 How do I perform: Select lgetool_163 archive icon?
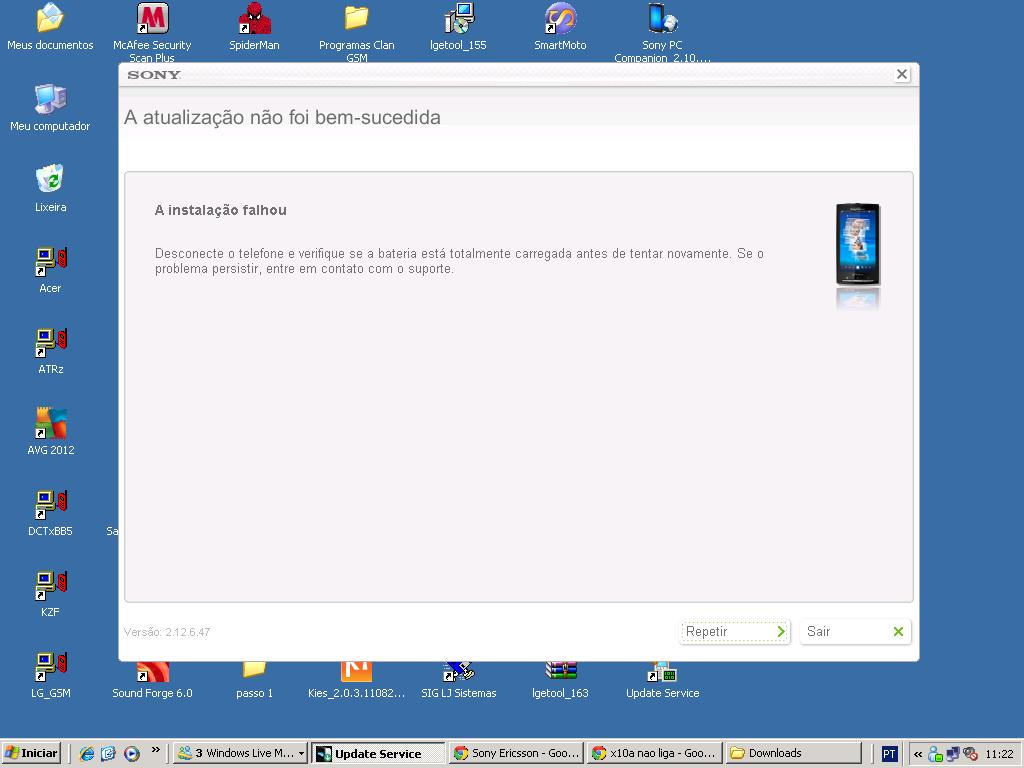tap(560, 680)
